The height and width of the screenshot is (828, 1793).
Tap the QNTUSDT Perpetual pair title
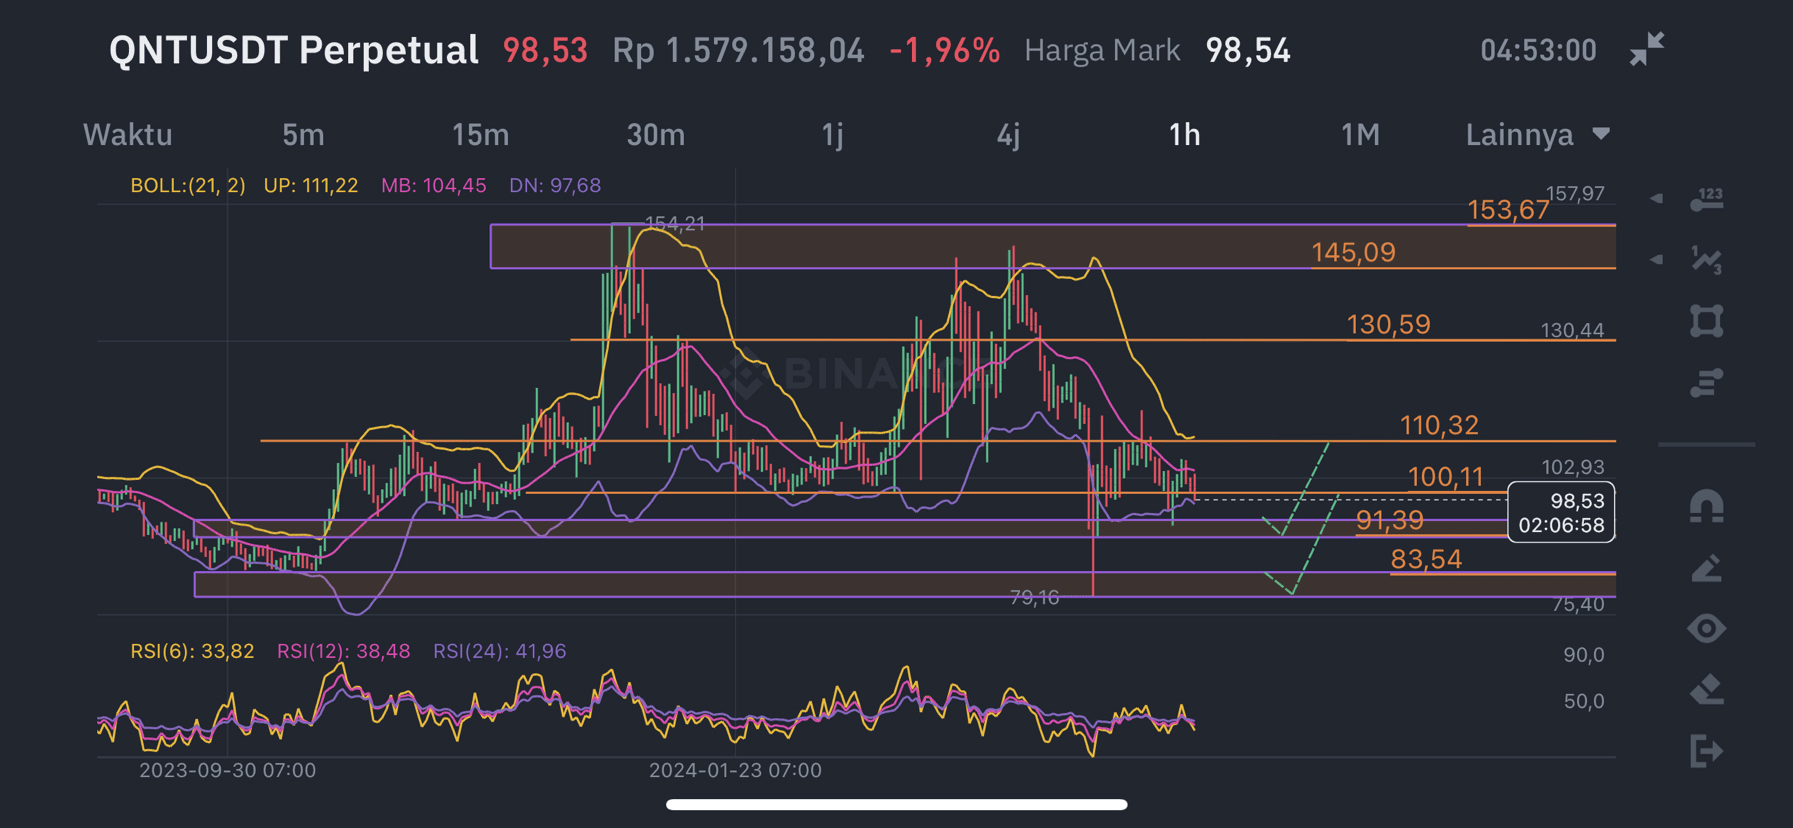(293, 50)
